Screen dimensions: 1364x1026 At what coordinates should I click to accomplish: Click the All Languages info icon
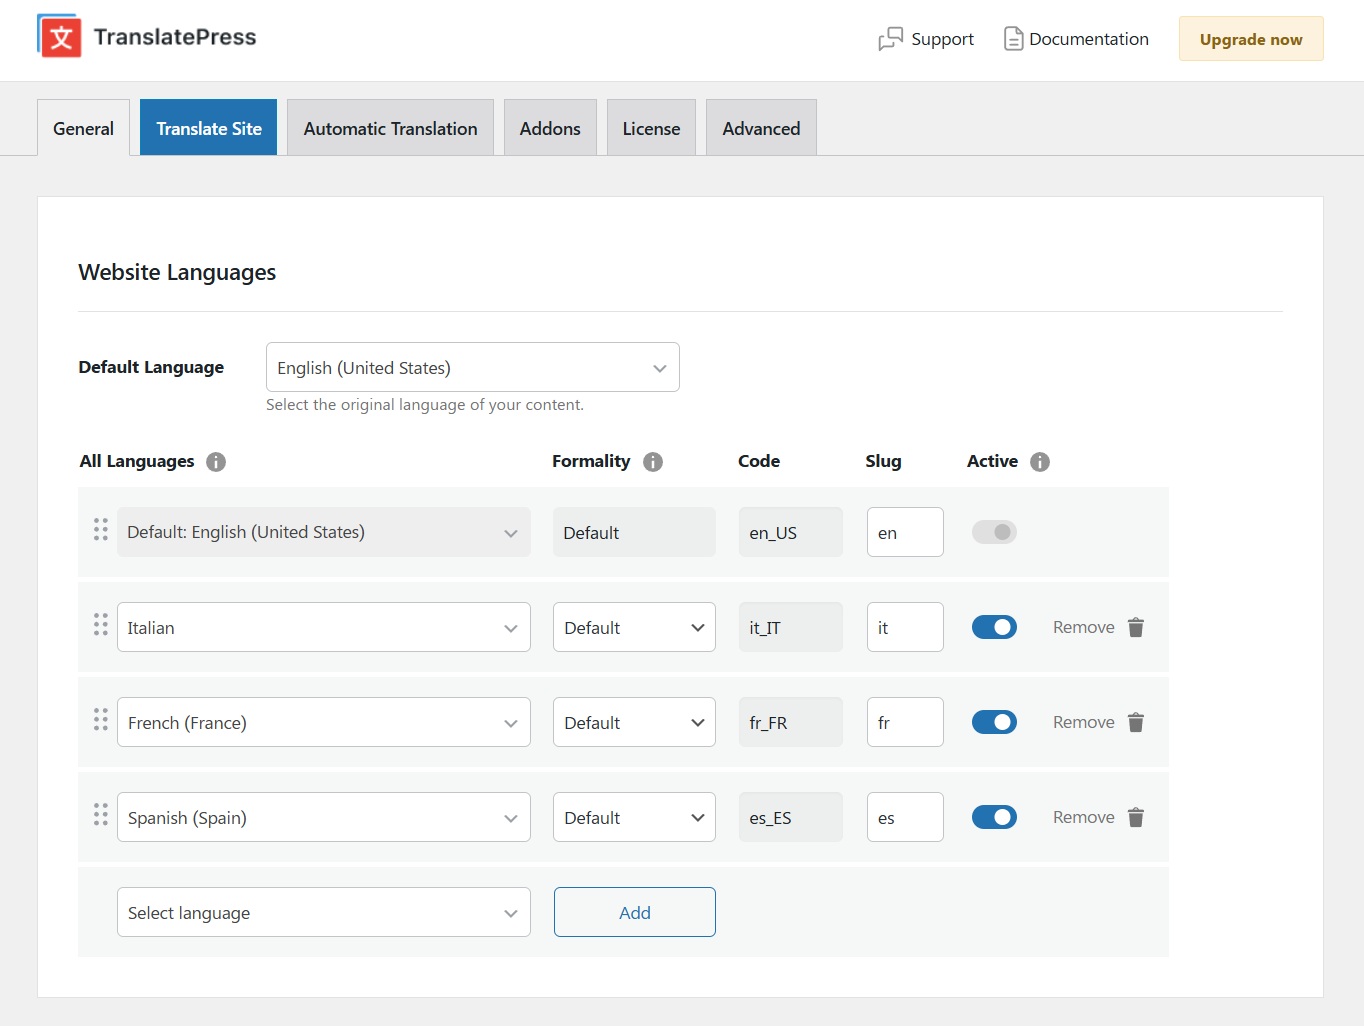coord(216,462)
